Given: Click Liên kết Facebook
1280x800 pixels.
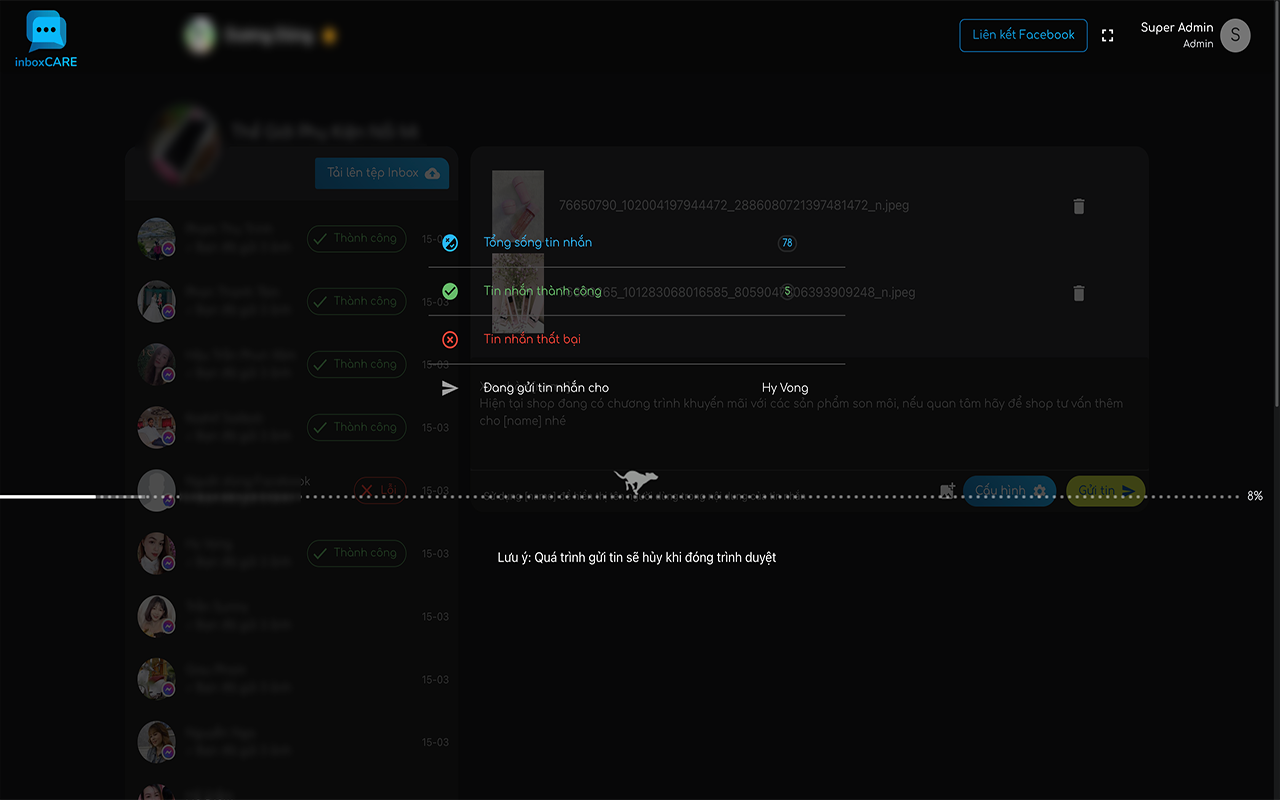Looking at the screenshot, I should [x=1023, y=35].
